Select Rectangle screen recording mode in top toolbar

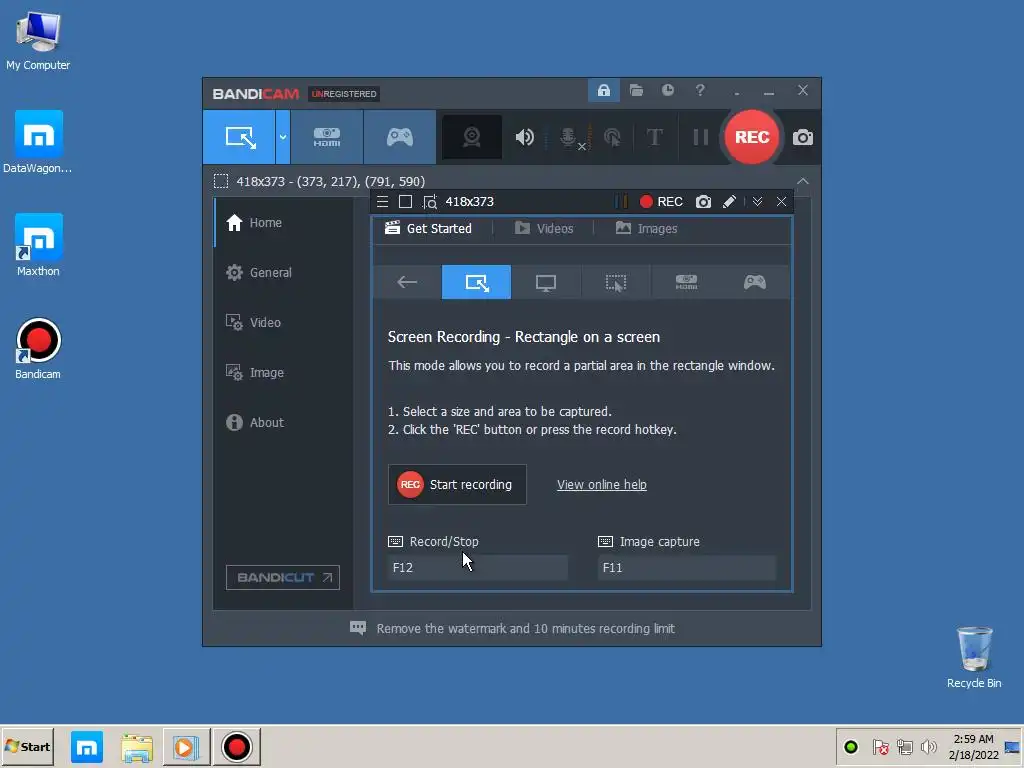[x=239, y=137]
